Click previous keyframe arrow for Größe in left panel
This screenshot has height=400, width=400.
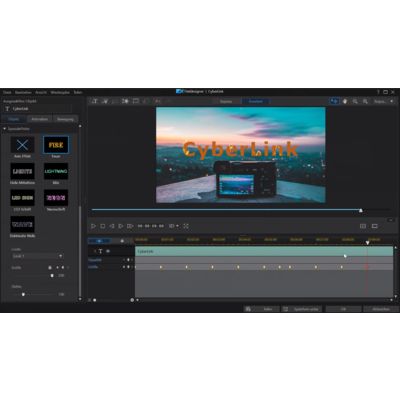pyautogui.click(x=57, y=267)
